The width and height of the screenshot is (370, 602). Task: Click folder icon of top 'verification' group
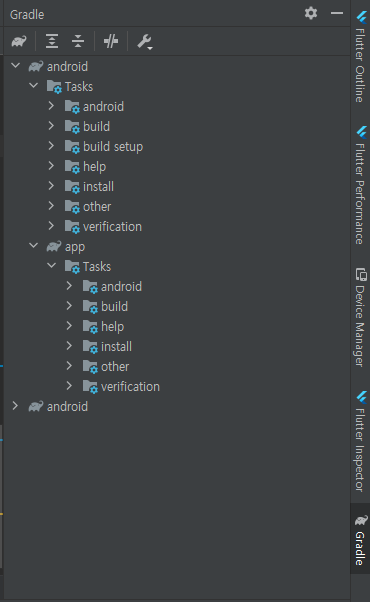tap(72, 227)
